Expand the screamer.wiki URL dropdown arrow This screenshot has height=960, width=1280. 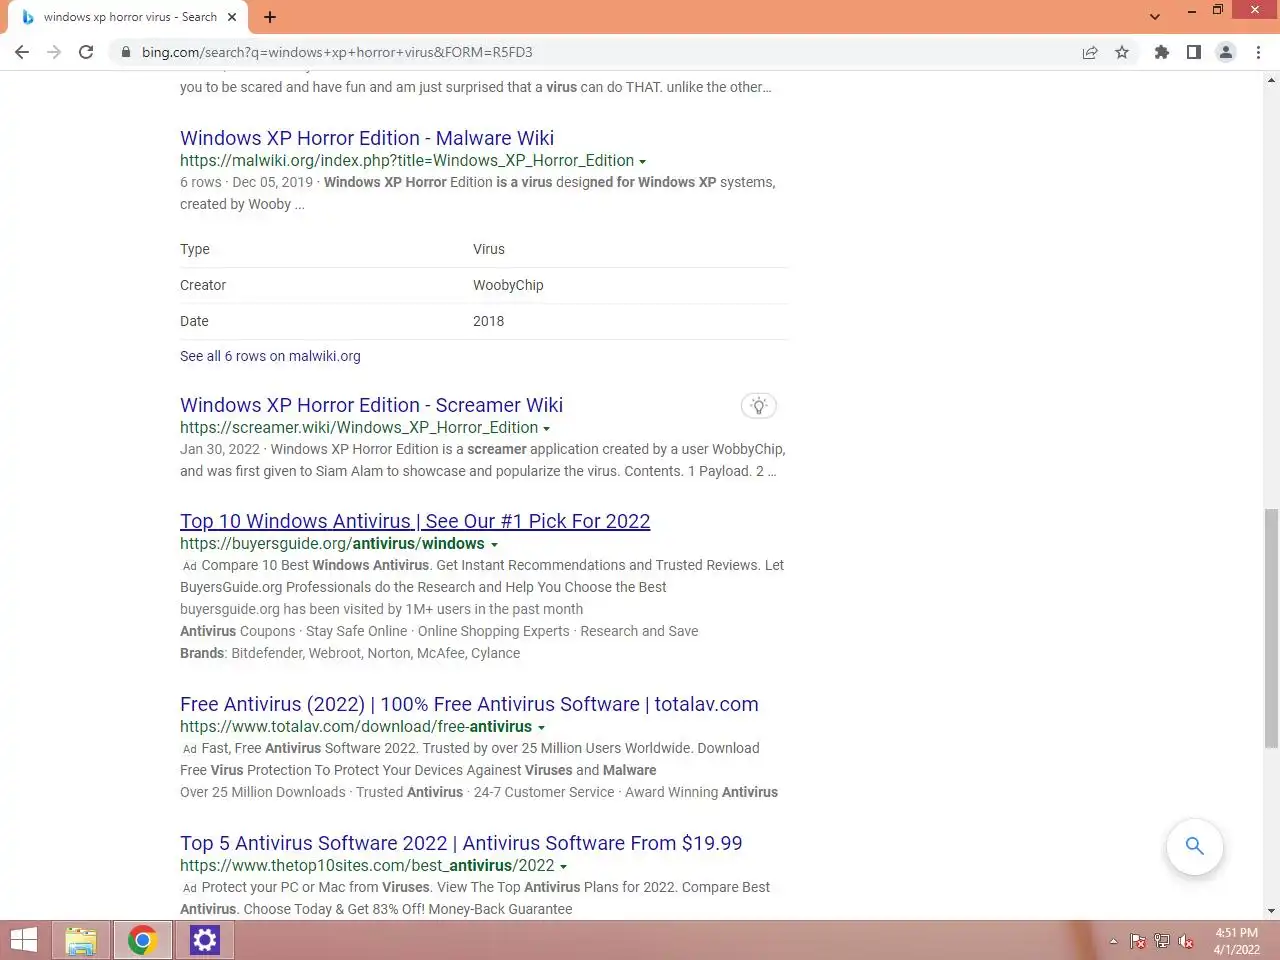(546, 429)
